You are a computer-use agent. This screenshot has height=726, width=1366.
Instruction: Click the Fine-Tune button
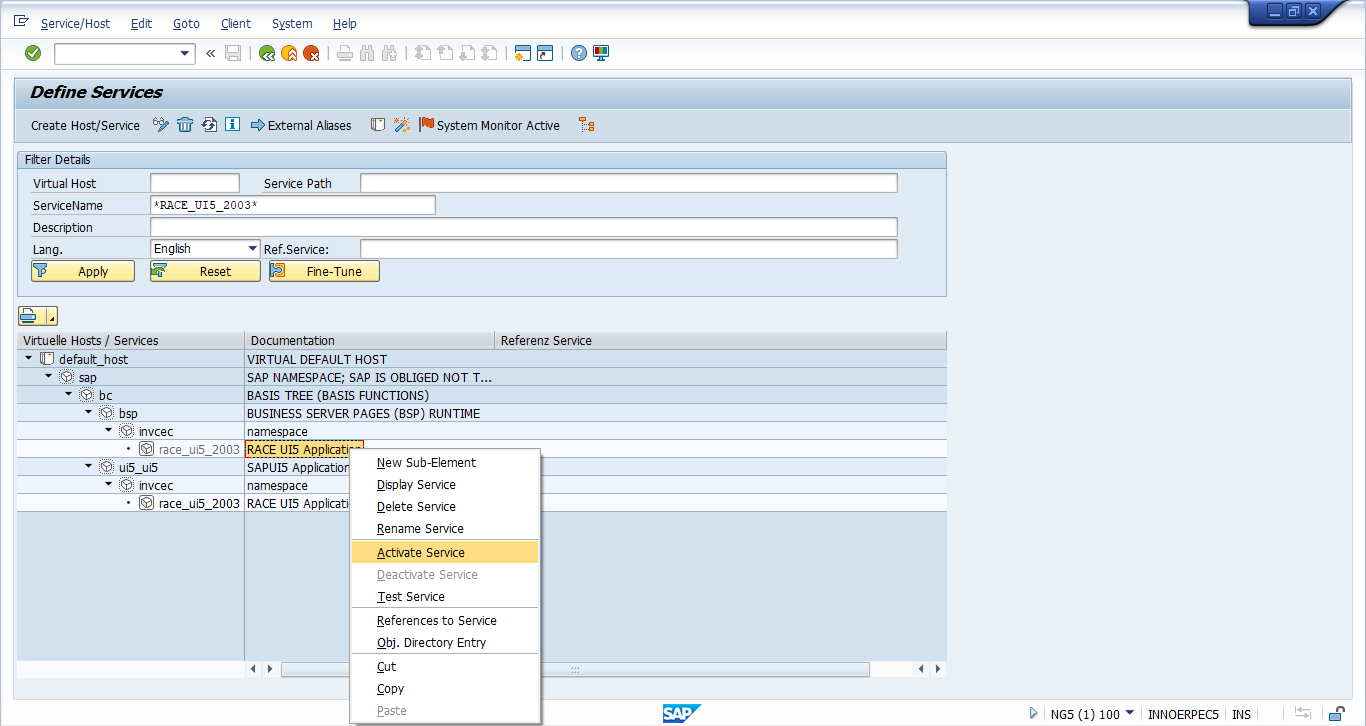point(324,271)
